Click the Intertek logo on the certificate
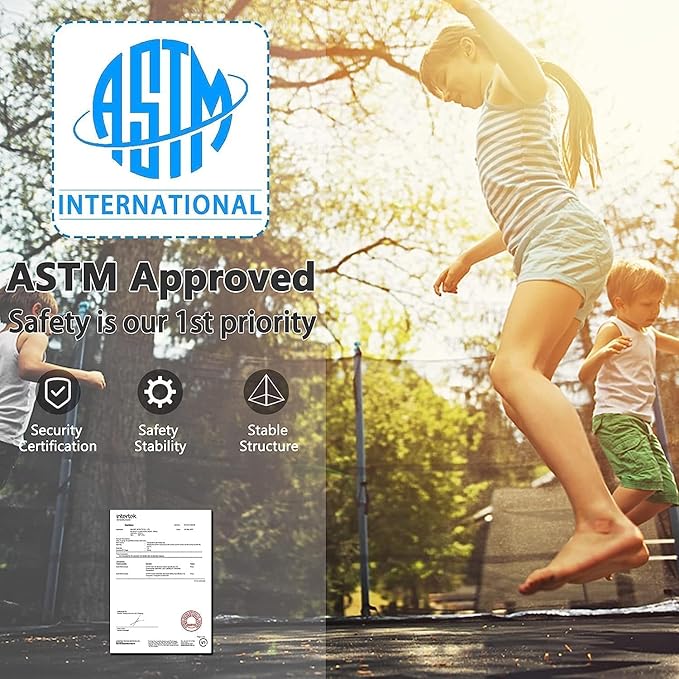The height and width of the screenshot is (679, 679). point(125,517)
